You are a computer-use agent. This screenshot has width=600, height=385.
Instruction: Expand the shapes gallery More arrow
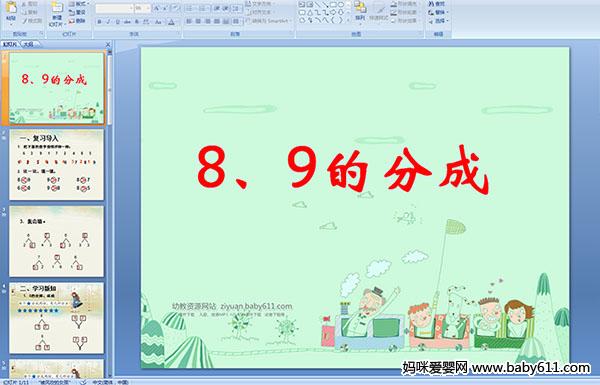tap(348, 20)
